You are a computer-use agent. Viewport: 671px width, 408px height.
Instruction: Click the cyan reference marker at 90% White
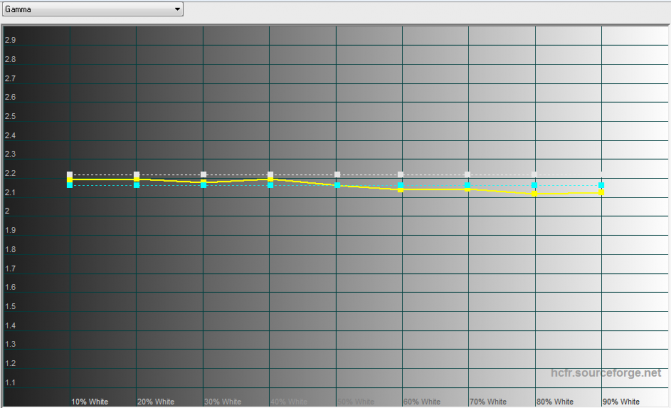tap(601, 185)
